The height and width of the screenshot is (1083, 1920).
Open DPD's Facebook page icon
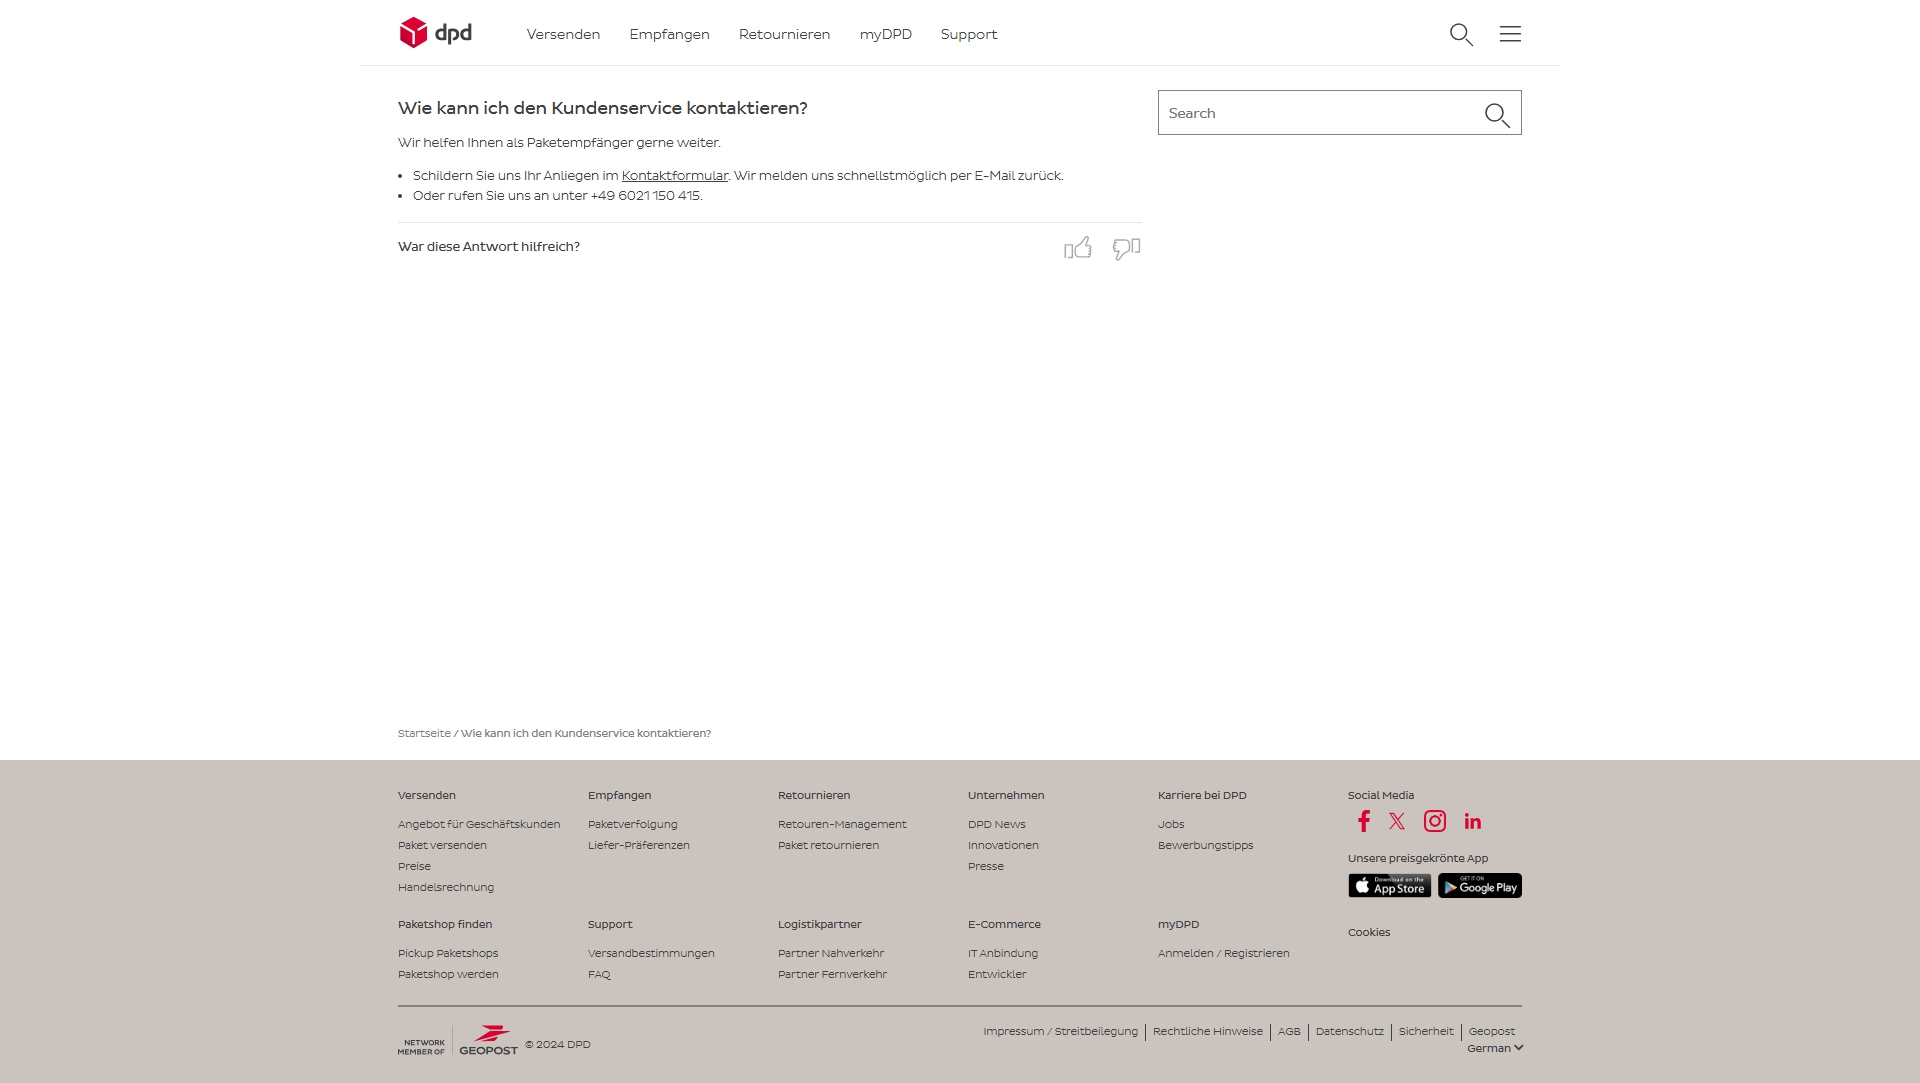click(1363, 821)
